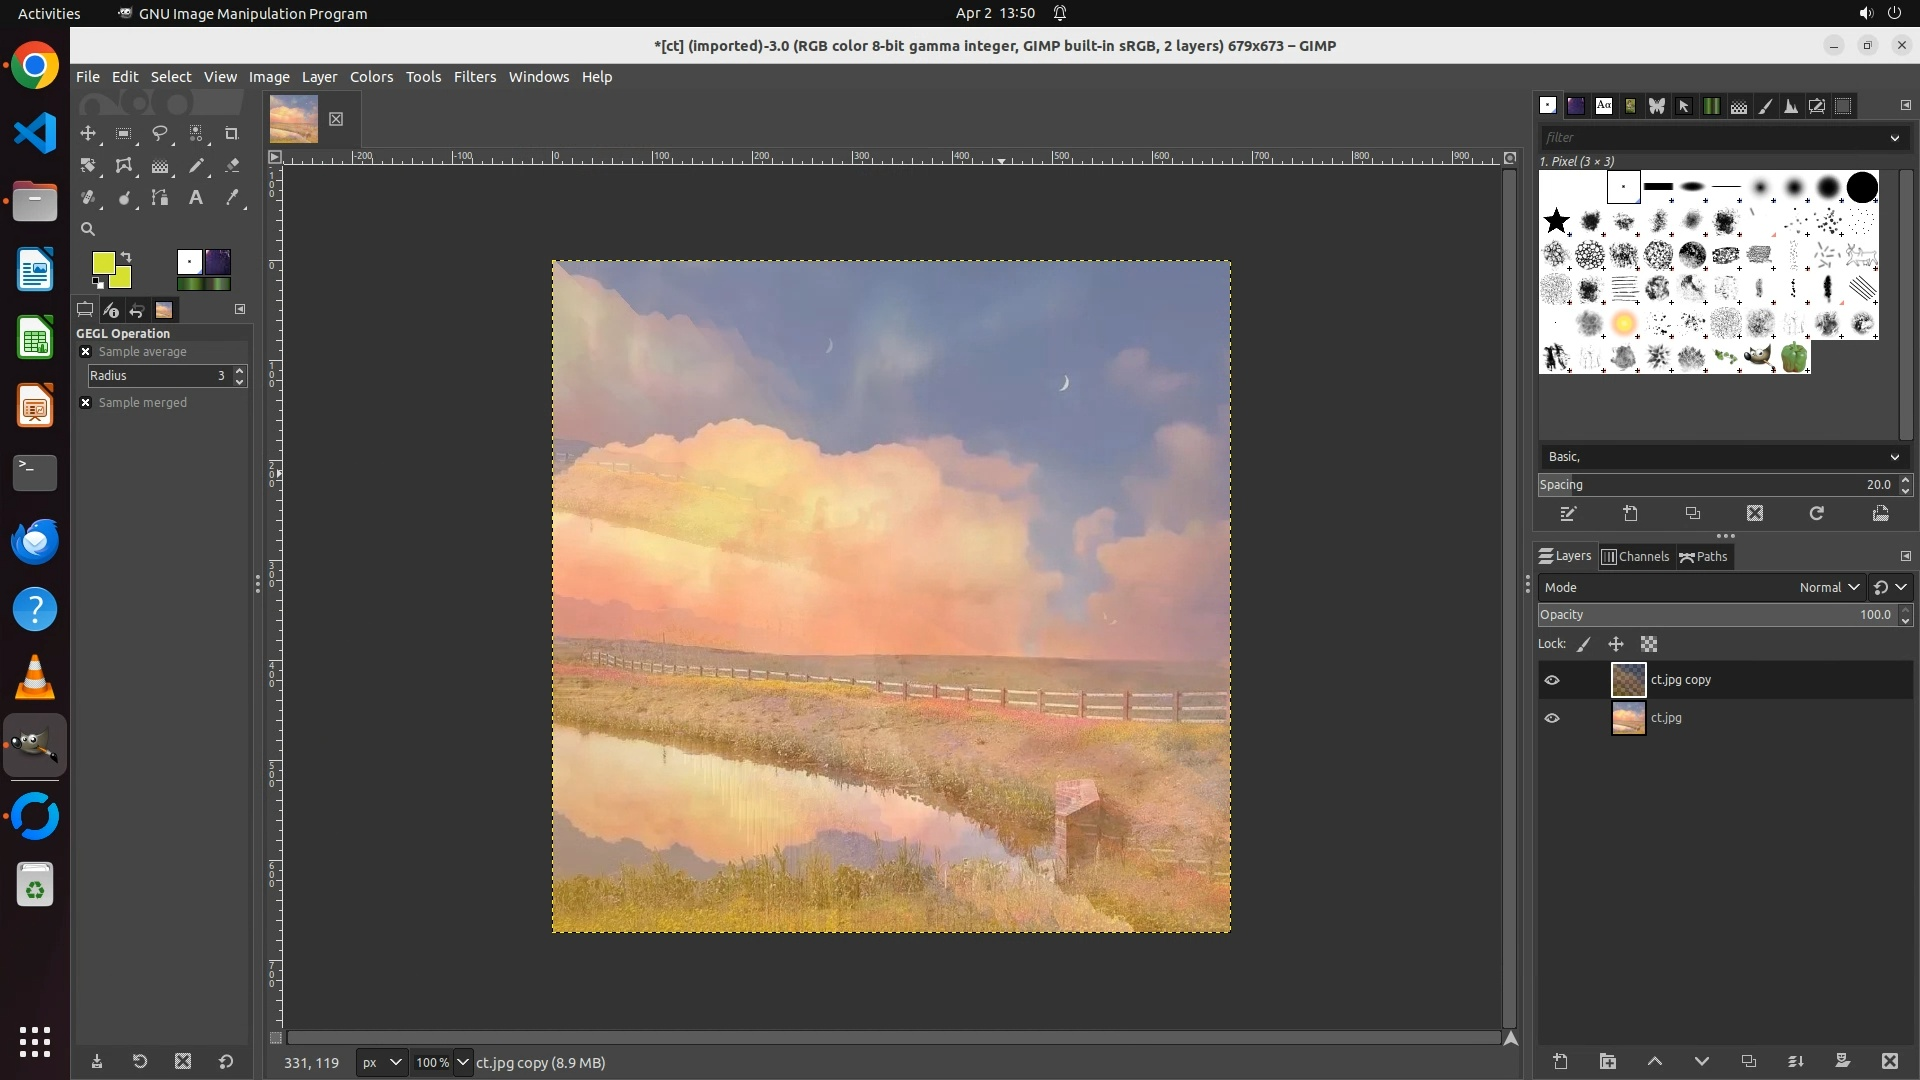Uncheck the Sample merged checkbox
The image size is (1920, 1080).
(86, 402)
